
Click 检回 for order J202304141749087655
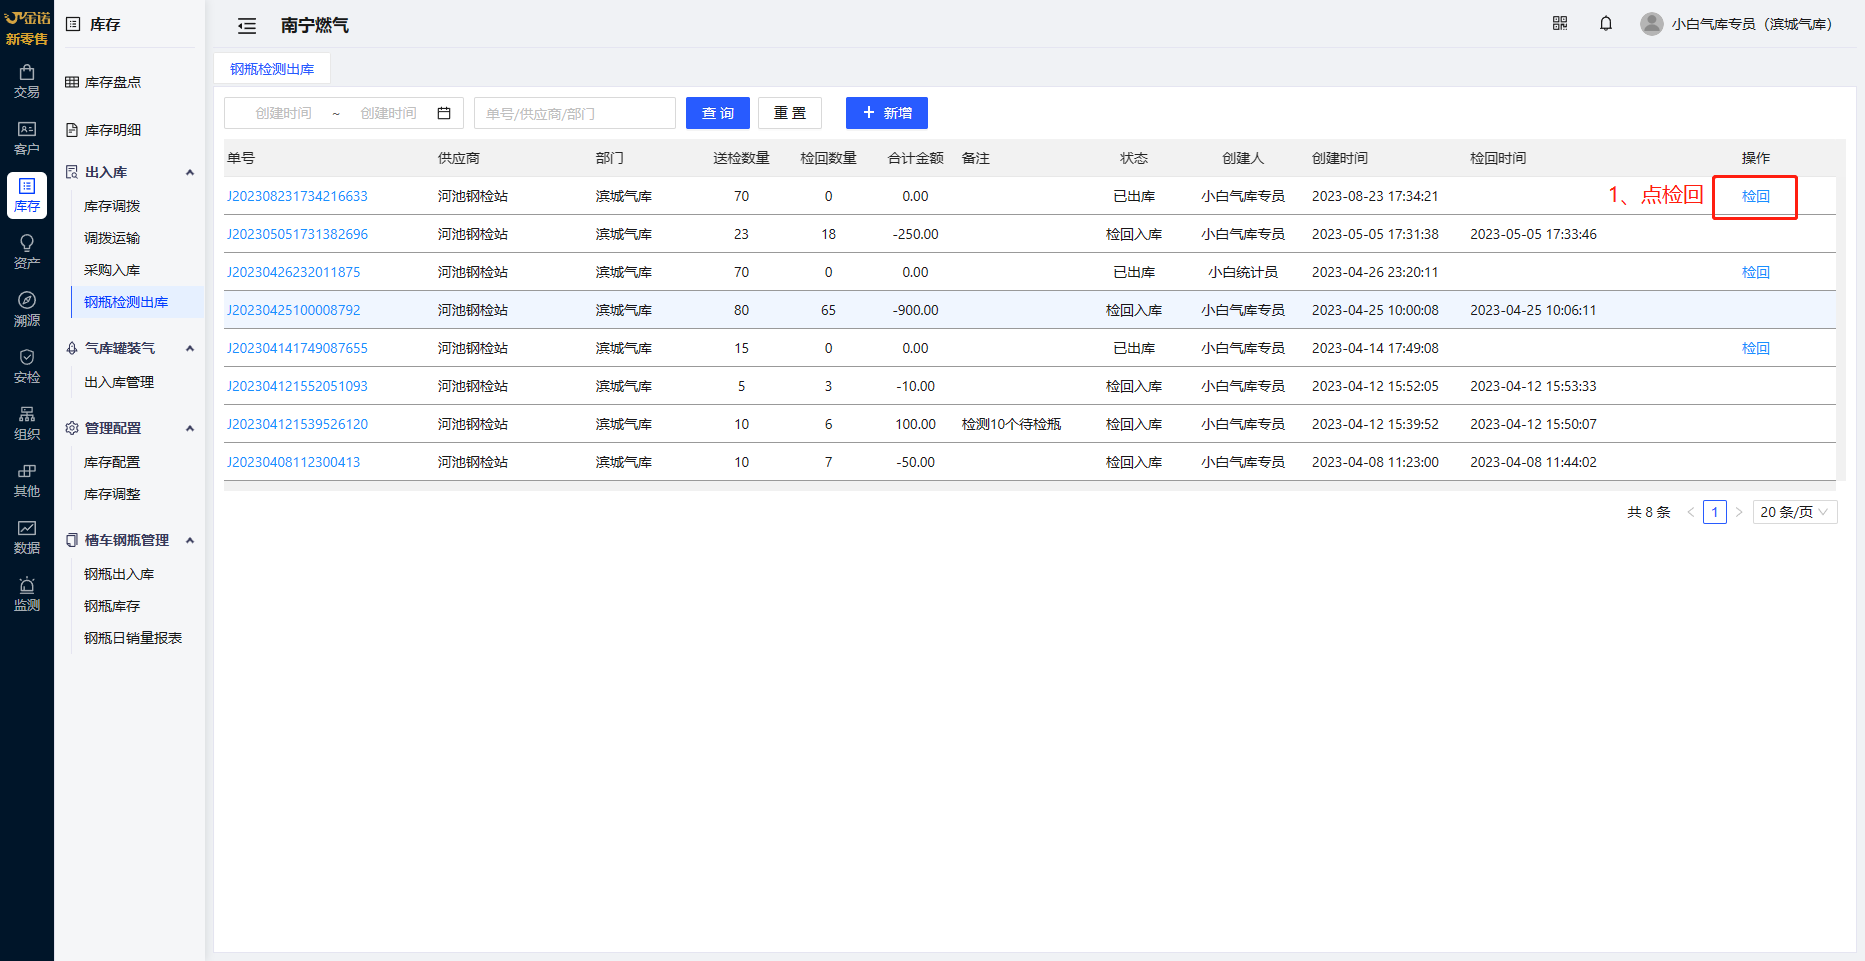coord(1756,348)
